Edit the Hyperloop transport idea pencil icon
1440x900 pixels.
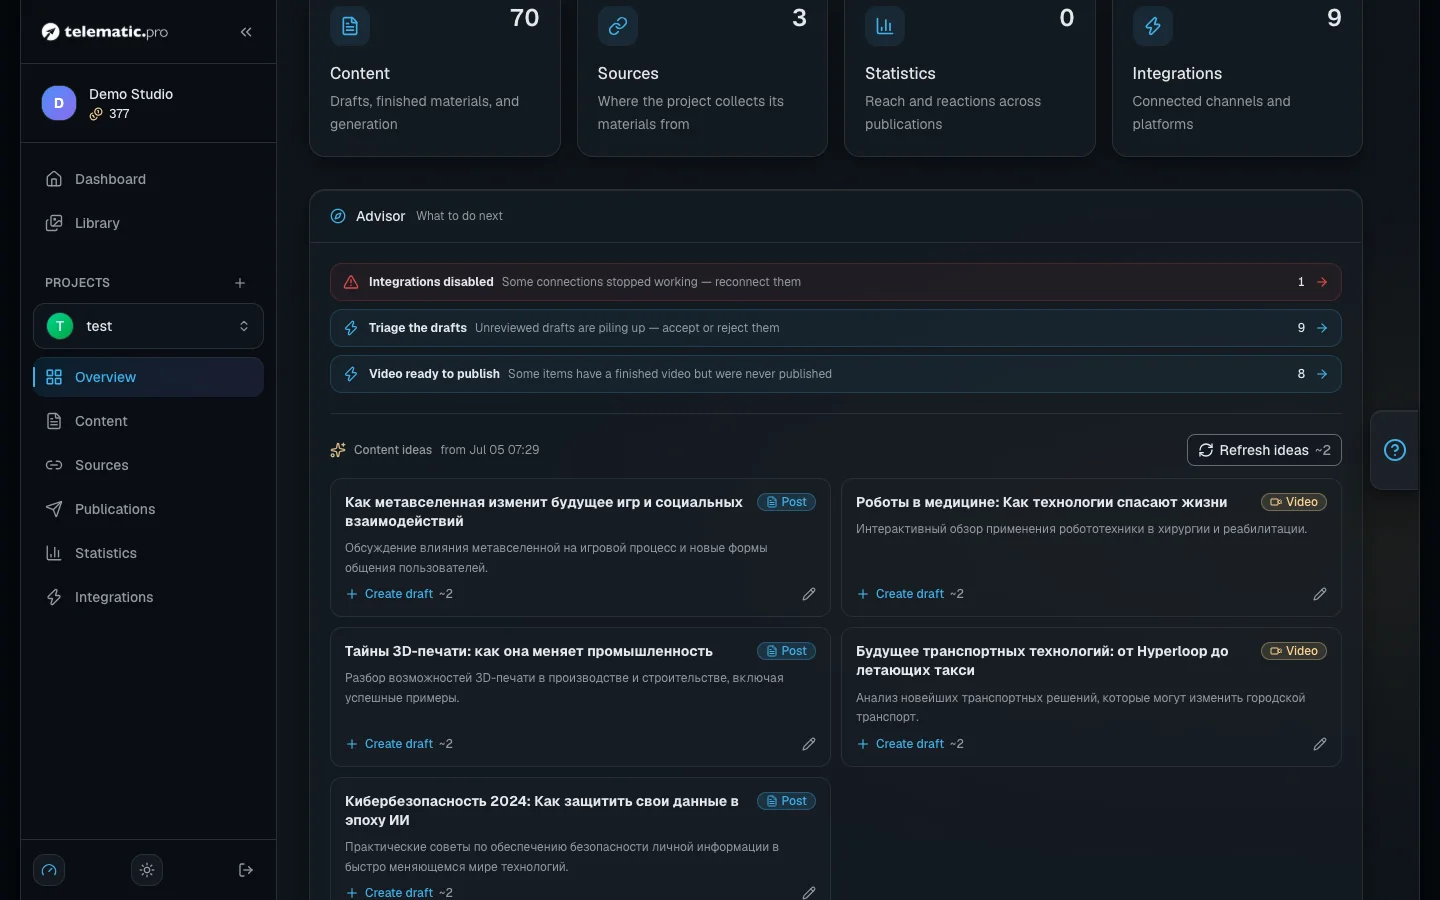point(1320,744)
